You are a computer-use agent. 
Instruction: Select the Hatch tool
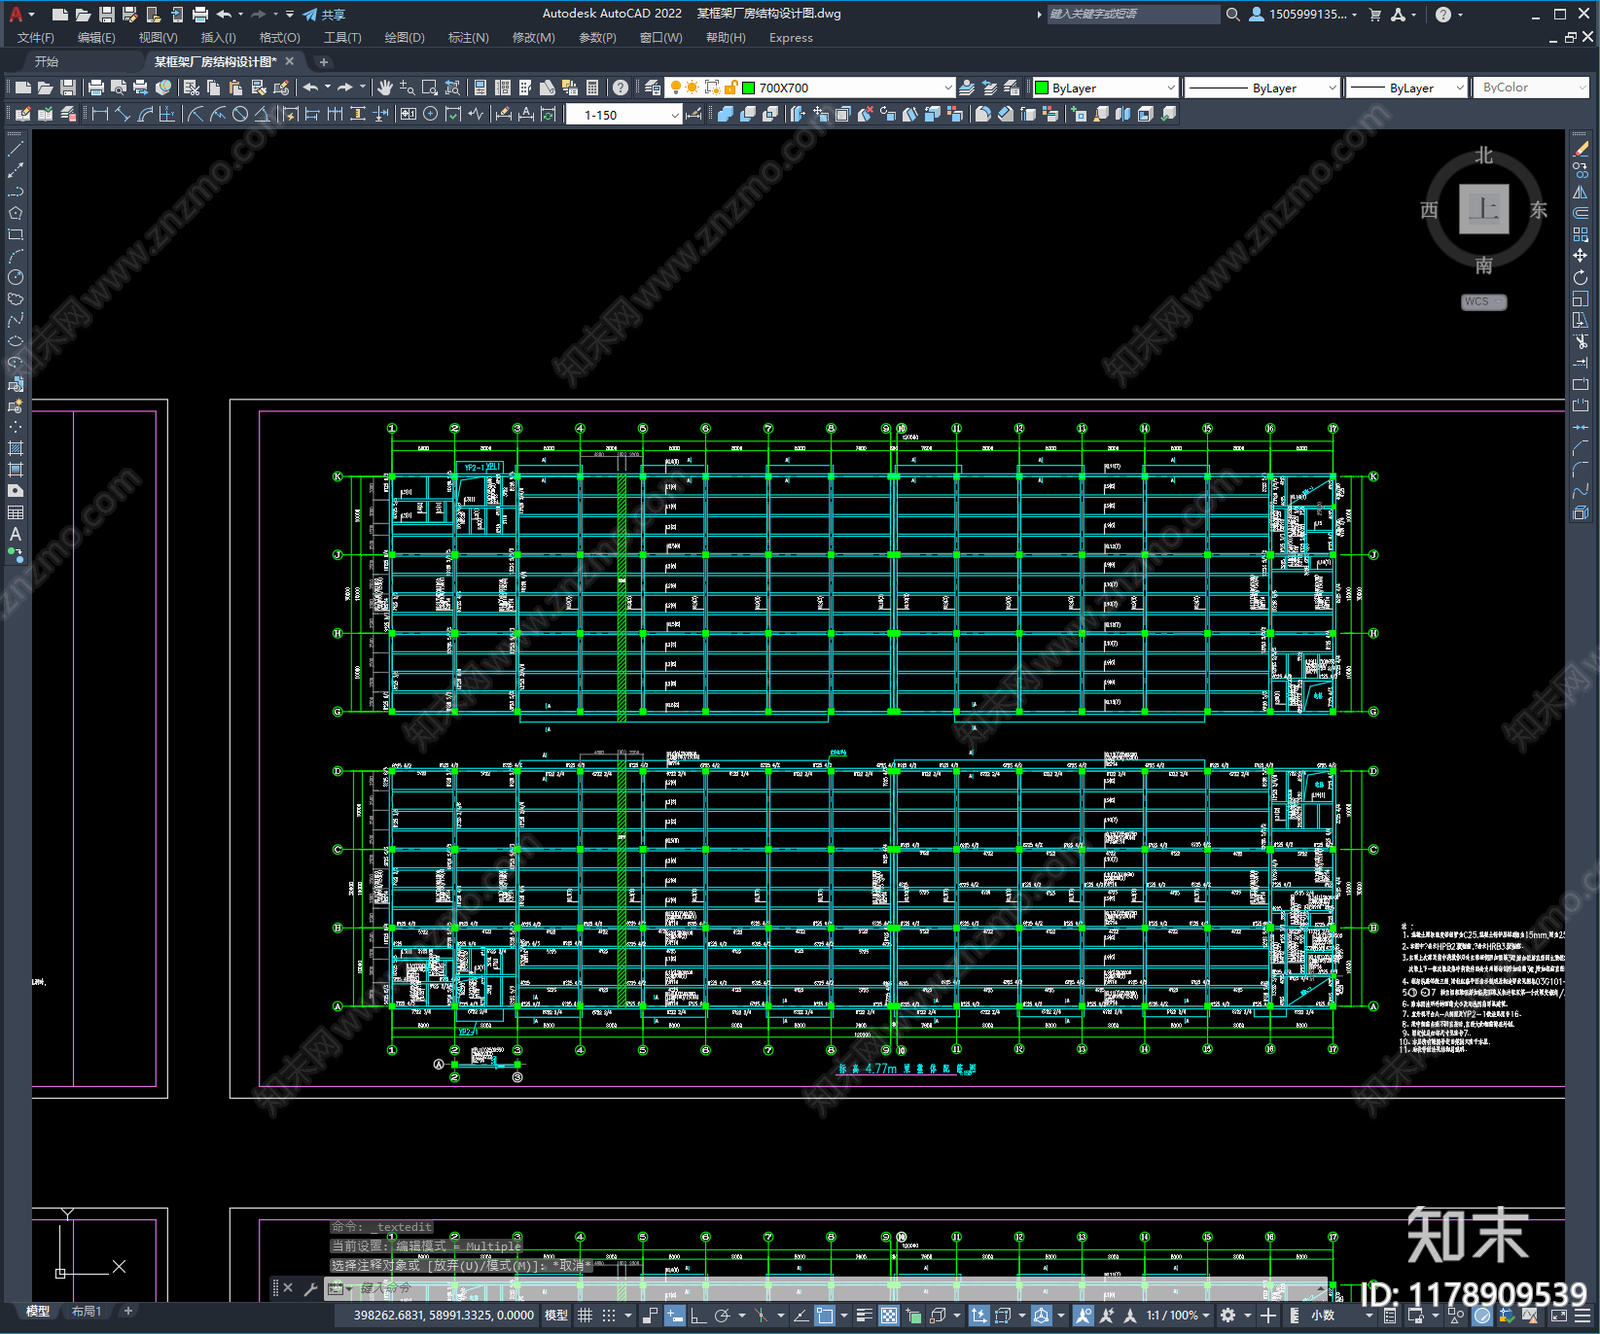coord(15,448)
